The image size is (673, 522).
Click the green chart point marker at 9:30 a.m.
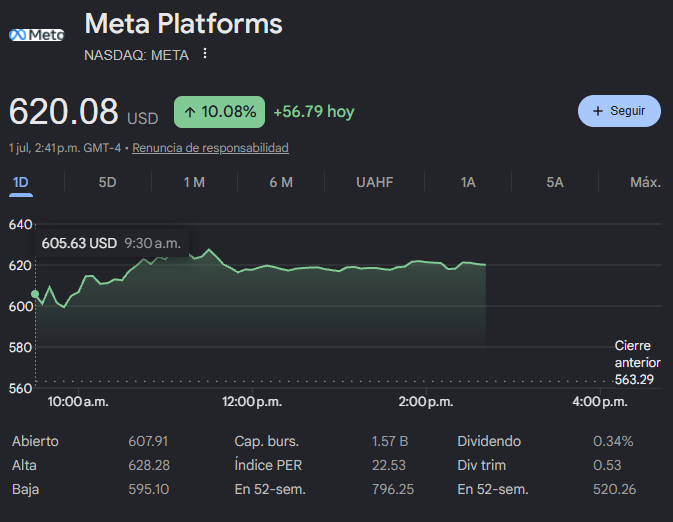[x=35, y=294]
